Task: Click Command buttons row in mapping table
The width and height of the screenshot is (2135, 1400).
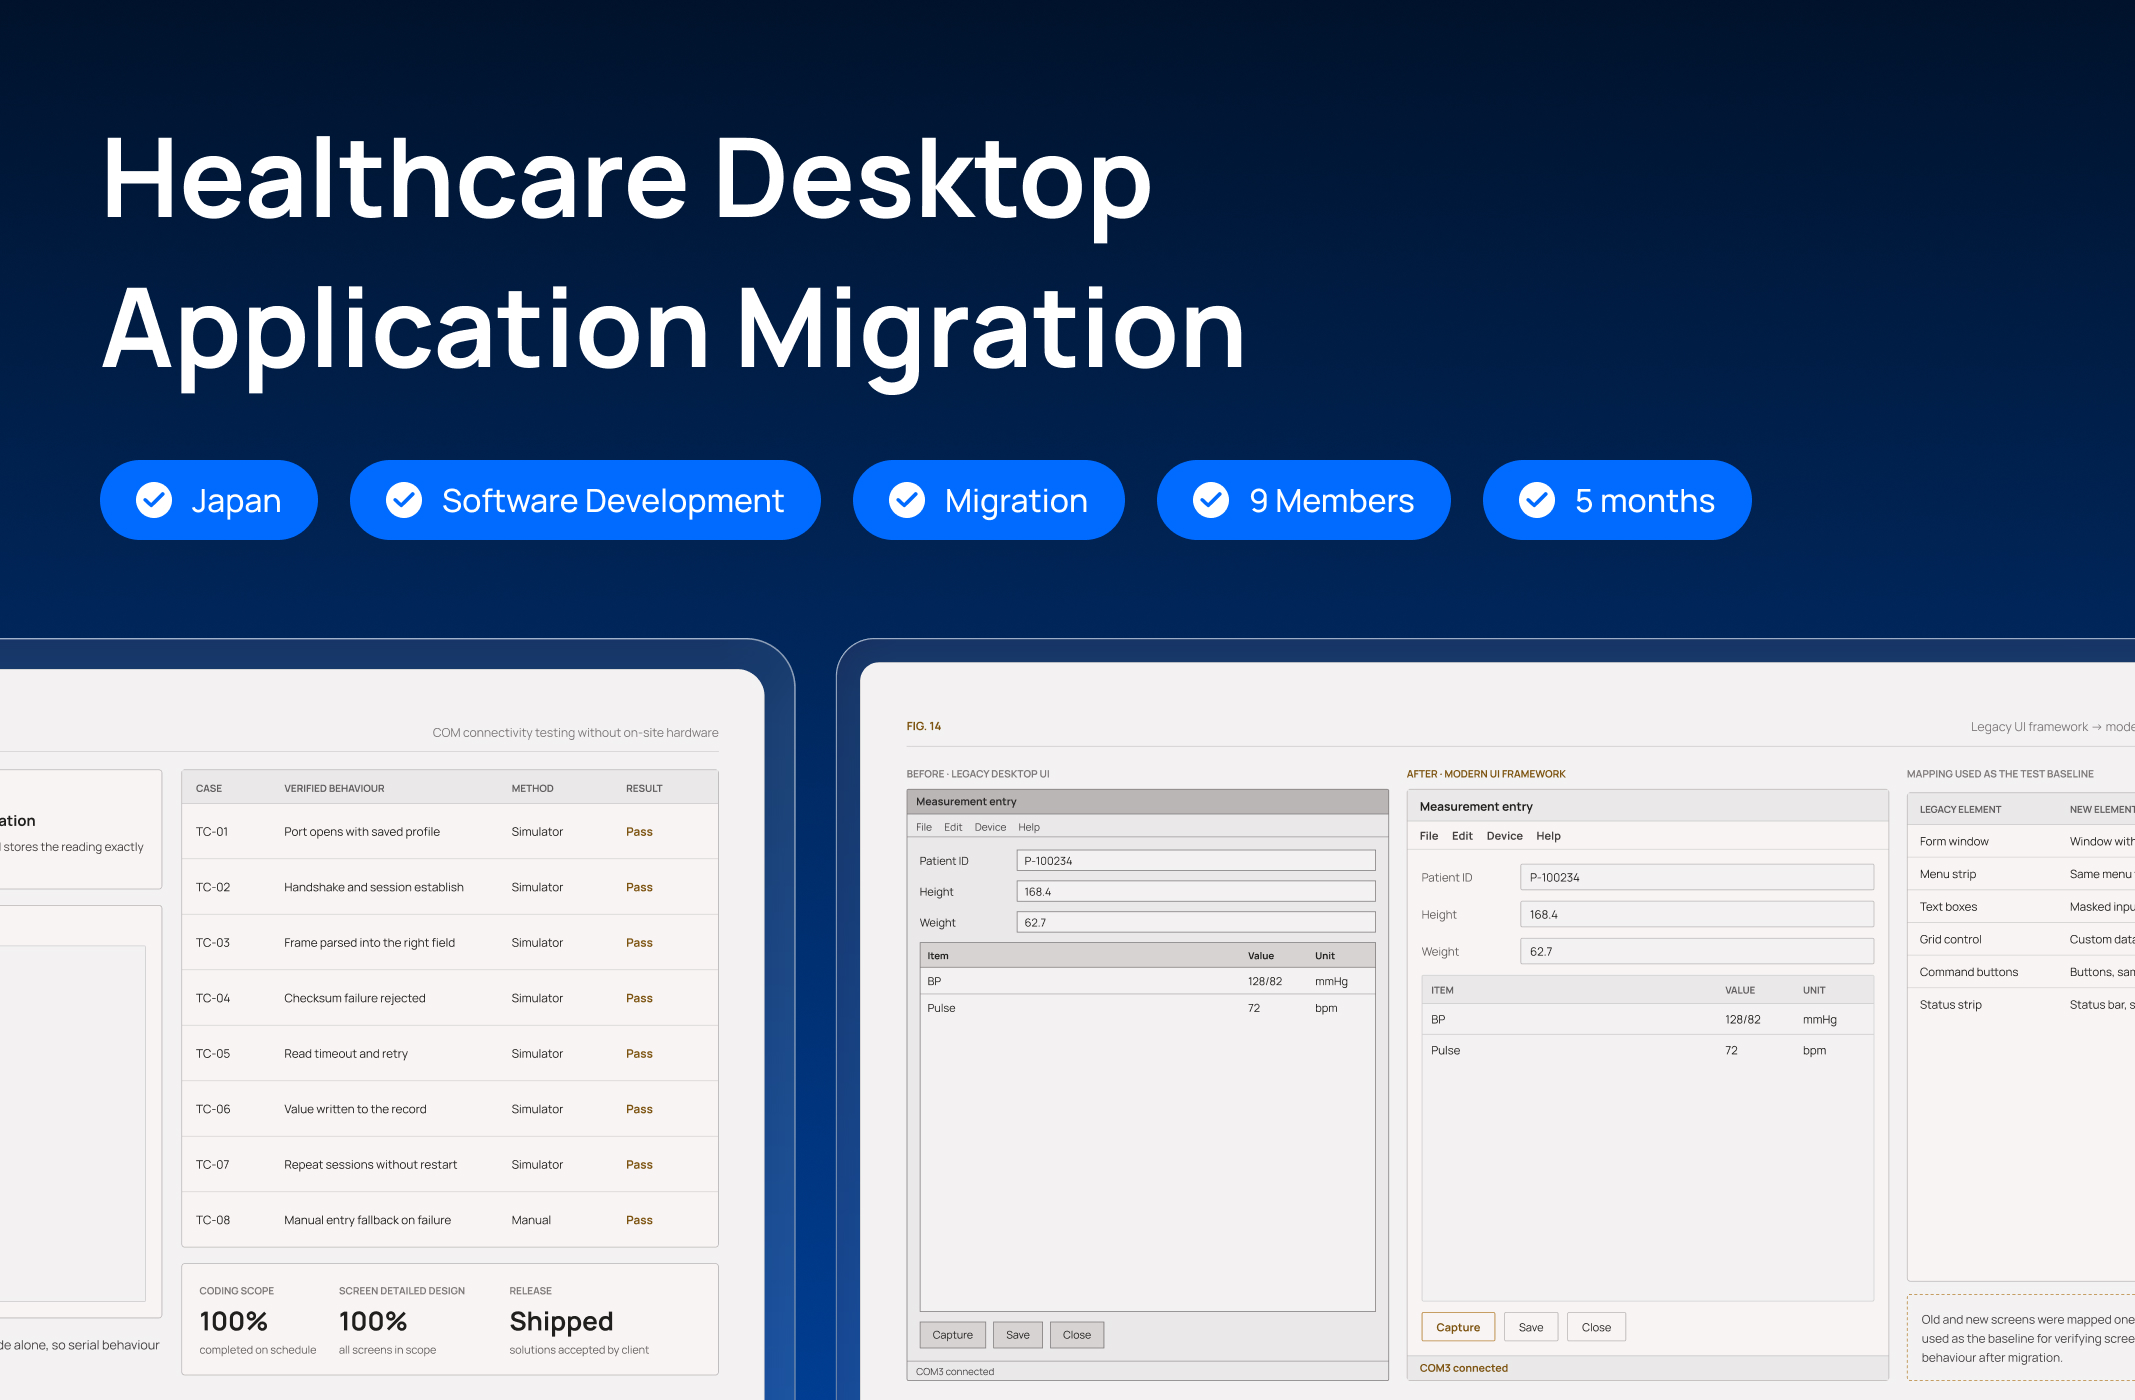Action: coord(2021,972)
